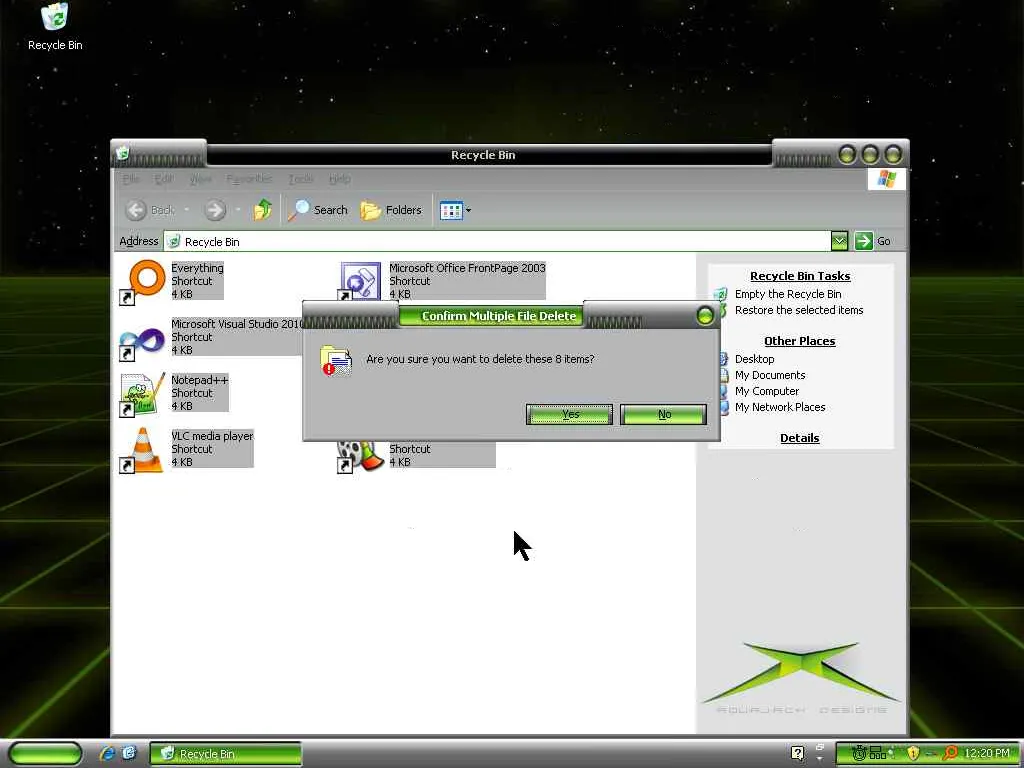The image size is (1024, 768).
Task: Click the yellow security shield tray icon
Action: click(913, 754)
